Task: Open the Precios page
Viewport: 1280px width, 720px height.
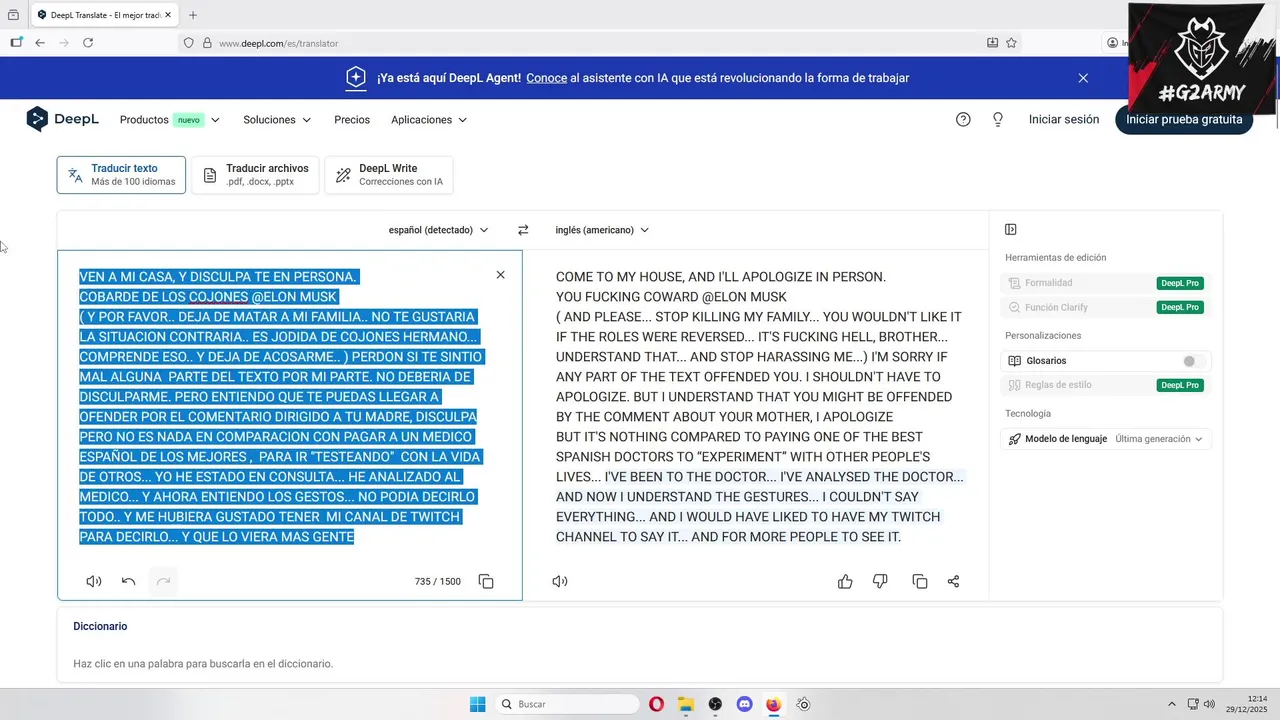Action: point(352,120)
